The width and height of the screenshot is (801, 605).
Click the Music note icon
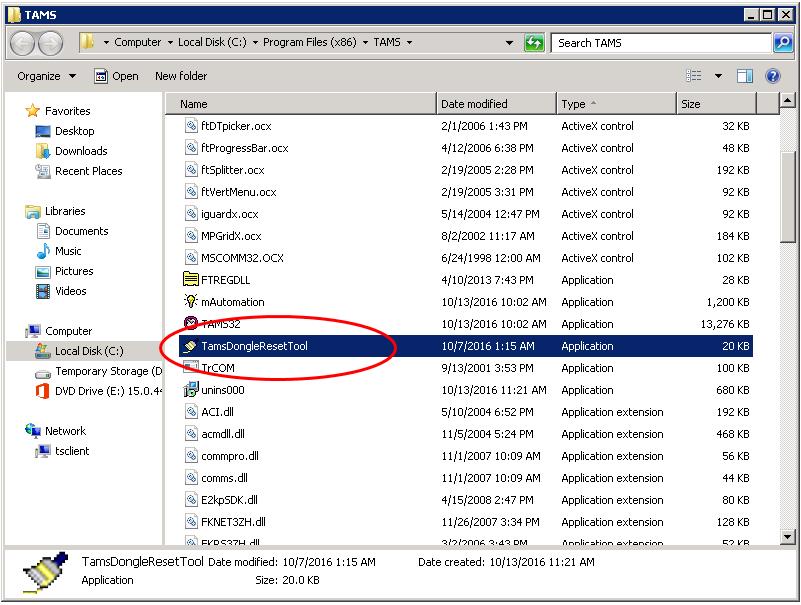pyautogui.click(x=43, y=251)
